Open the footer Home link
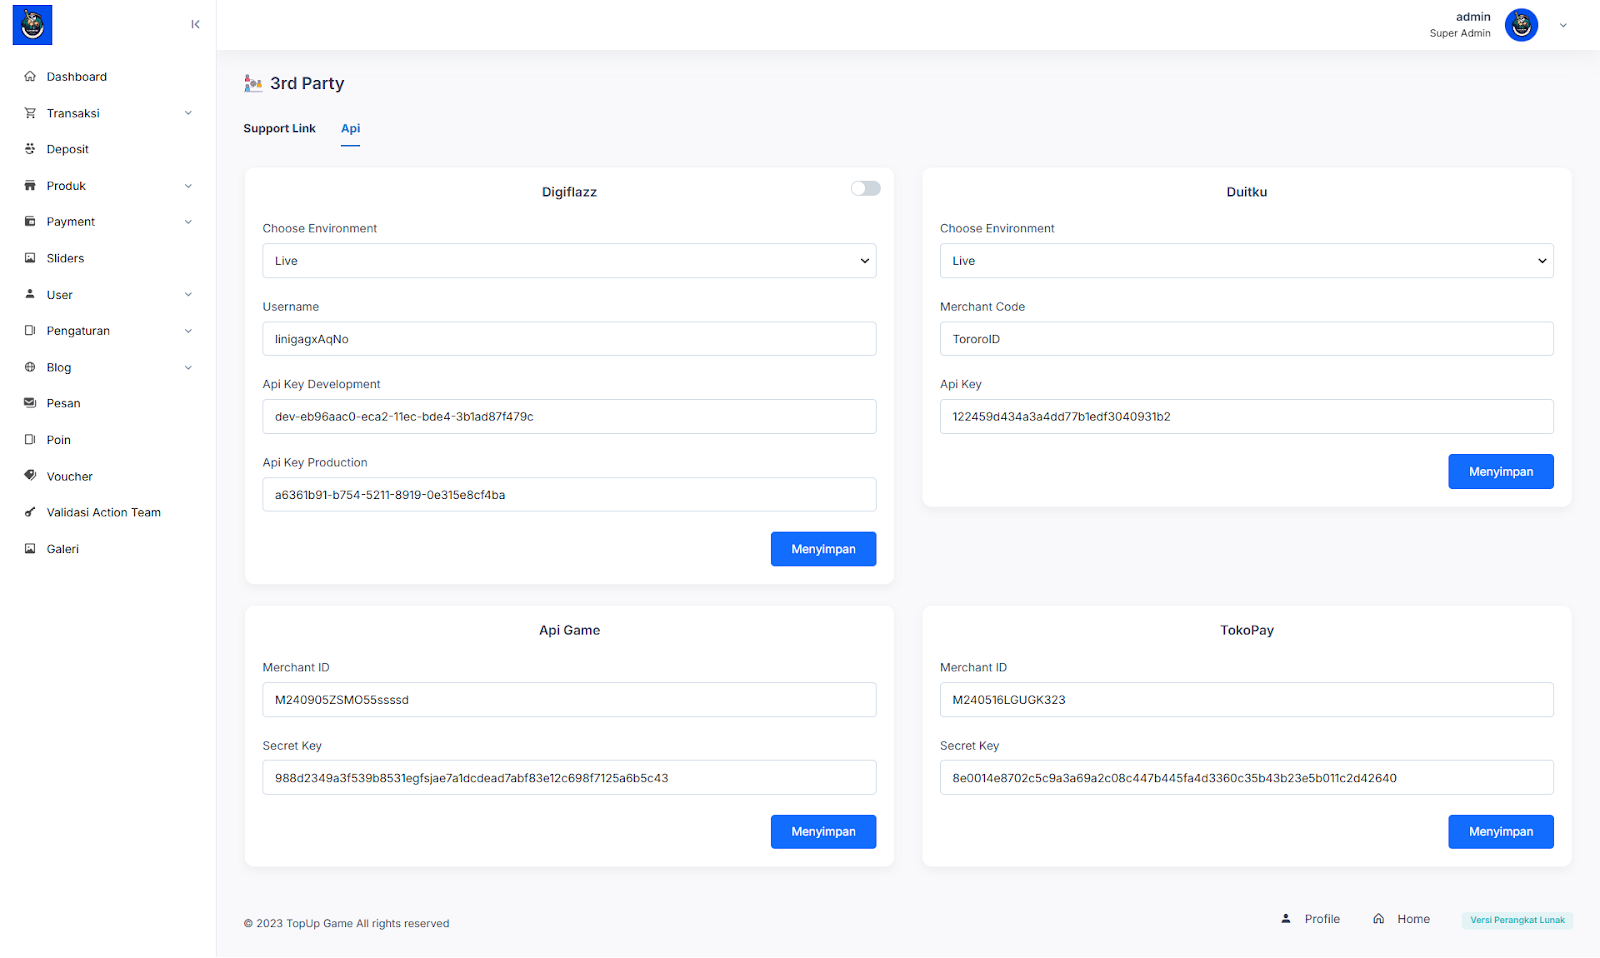This screenshot has height=958, width=1600. (1413, 919)
